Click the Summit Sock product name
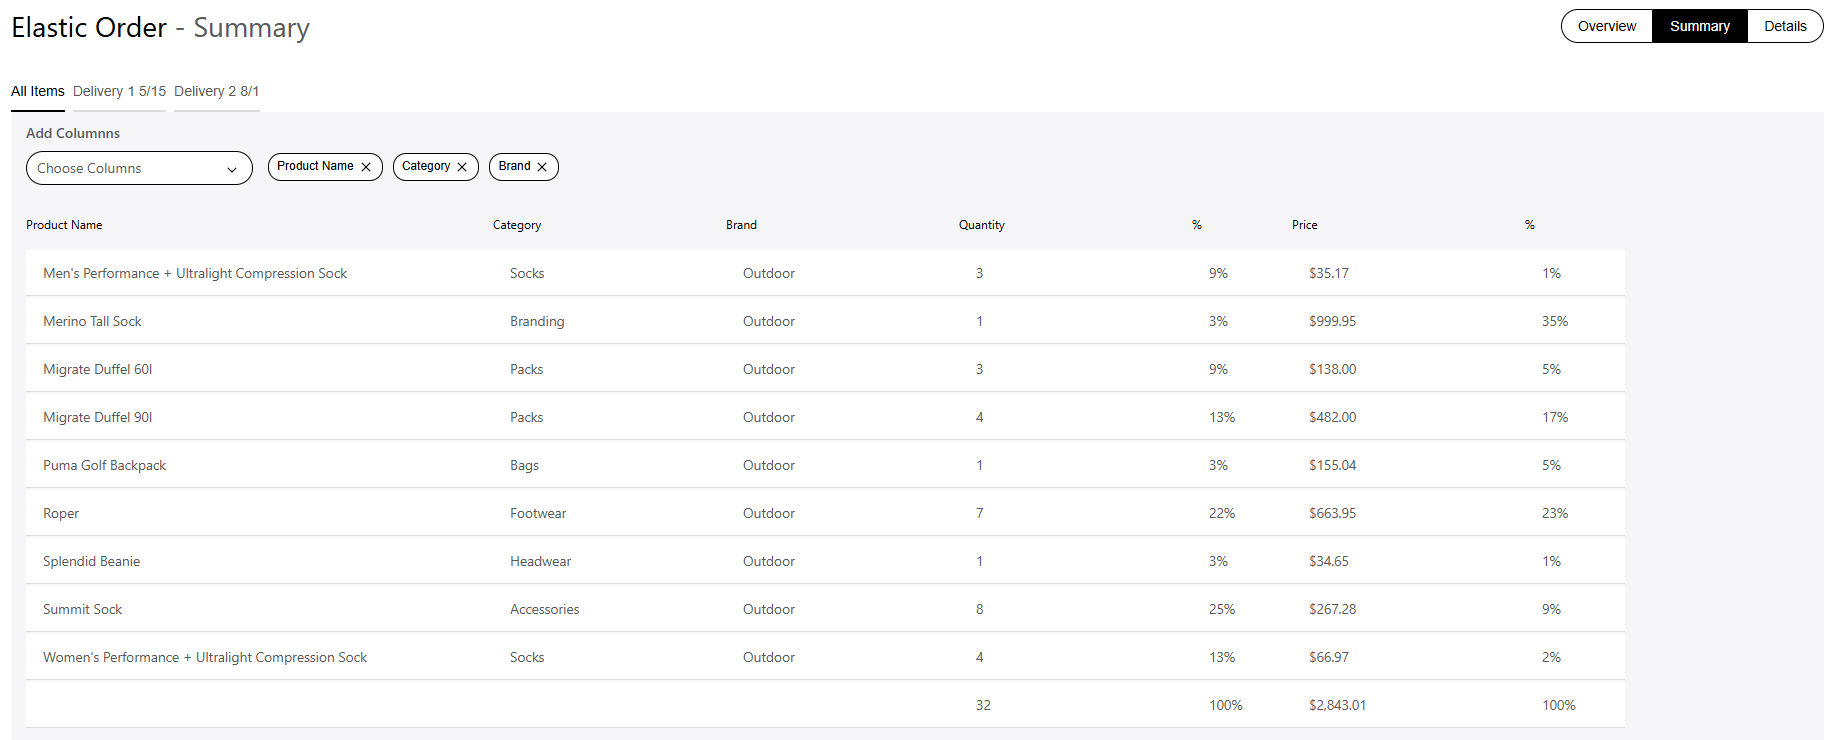1845x740 pixels. 83,609
